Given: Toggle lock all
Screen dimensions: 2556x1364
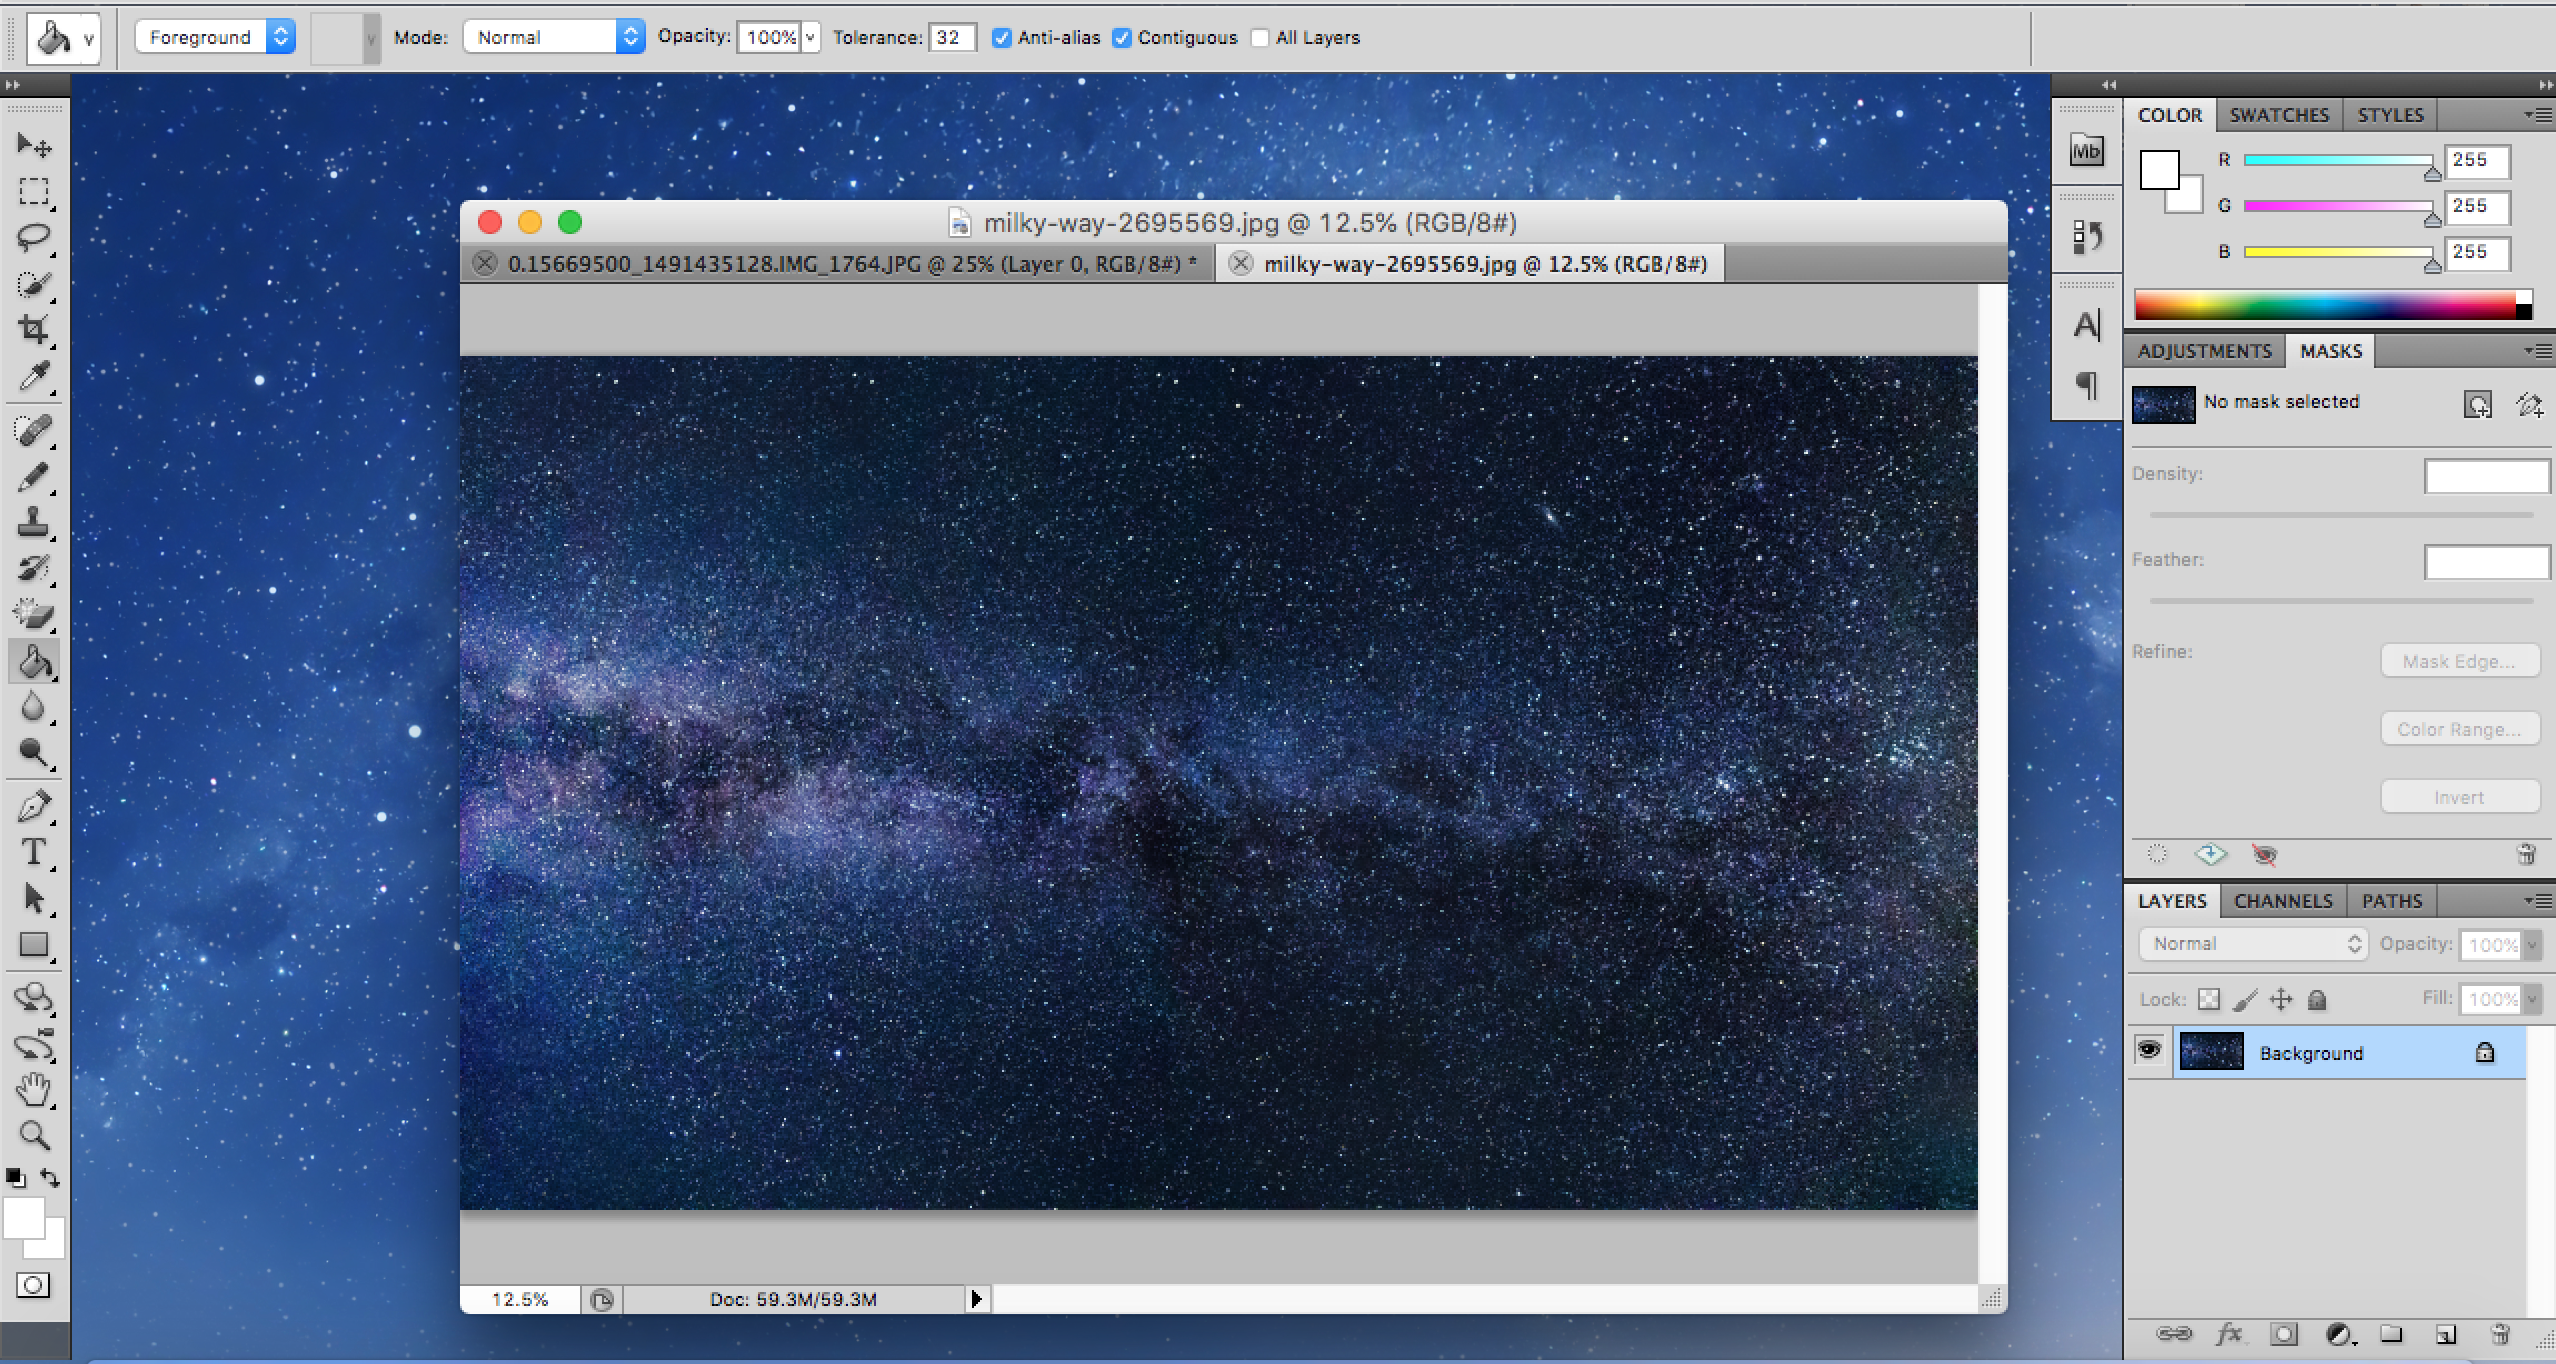Looking at the screenshot, I should point(2317,999).
